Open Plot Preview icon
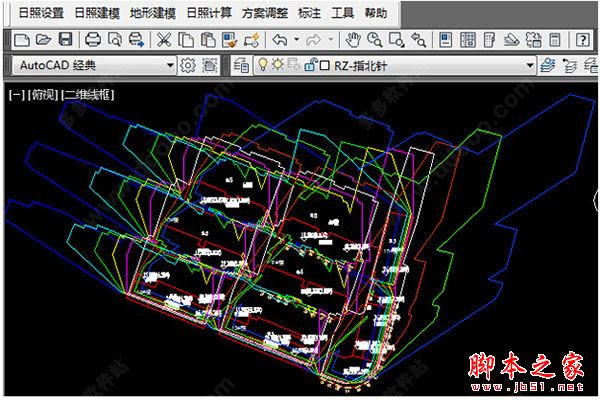The image size is (600, 403). click(x=115, y=40)
